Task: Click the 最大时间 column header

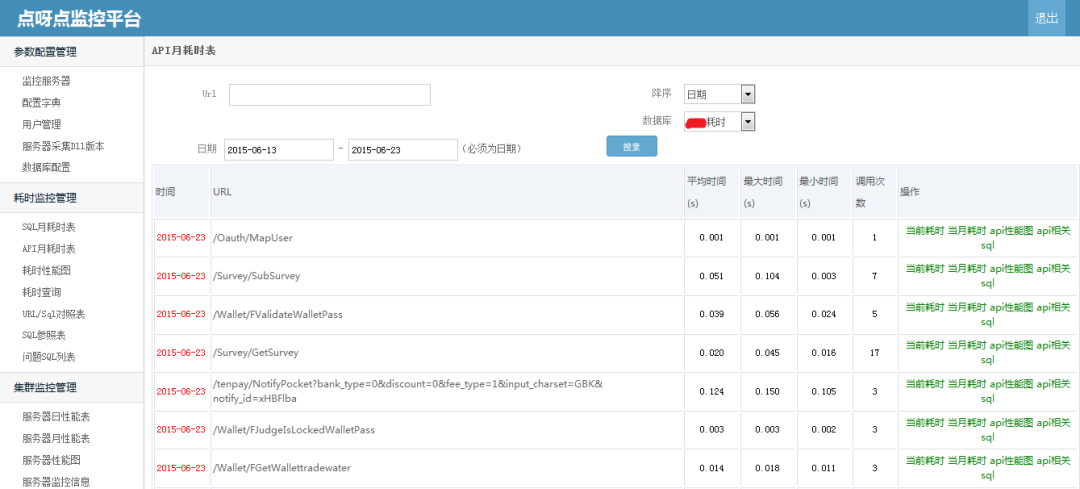Action: 768,192
